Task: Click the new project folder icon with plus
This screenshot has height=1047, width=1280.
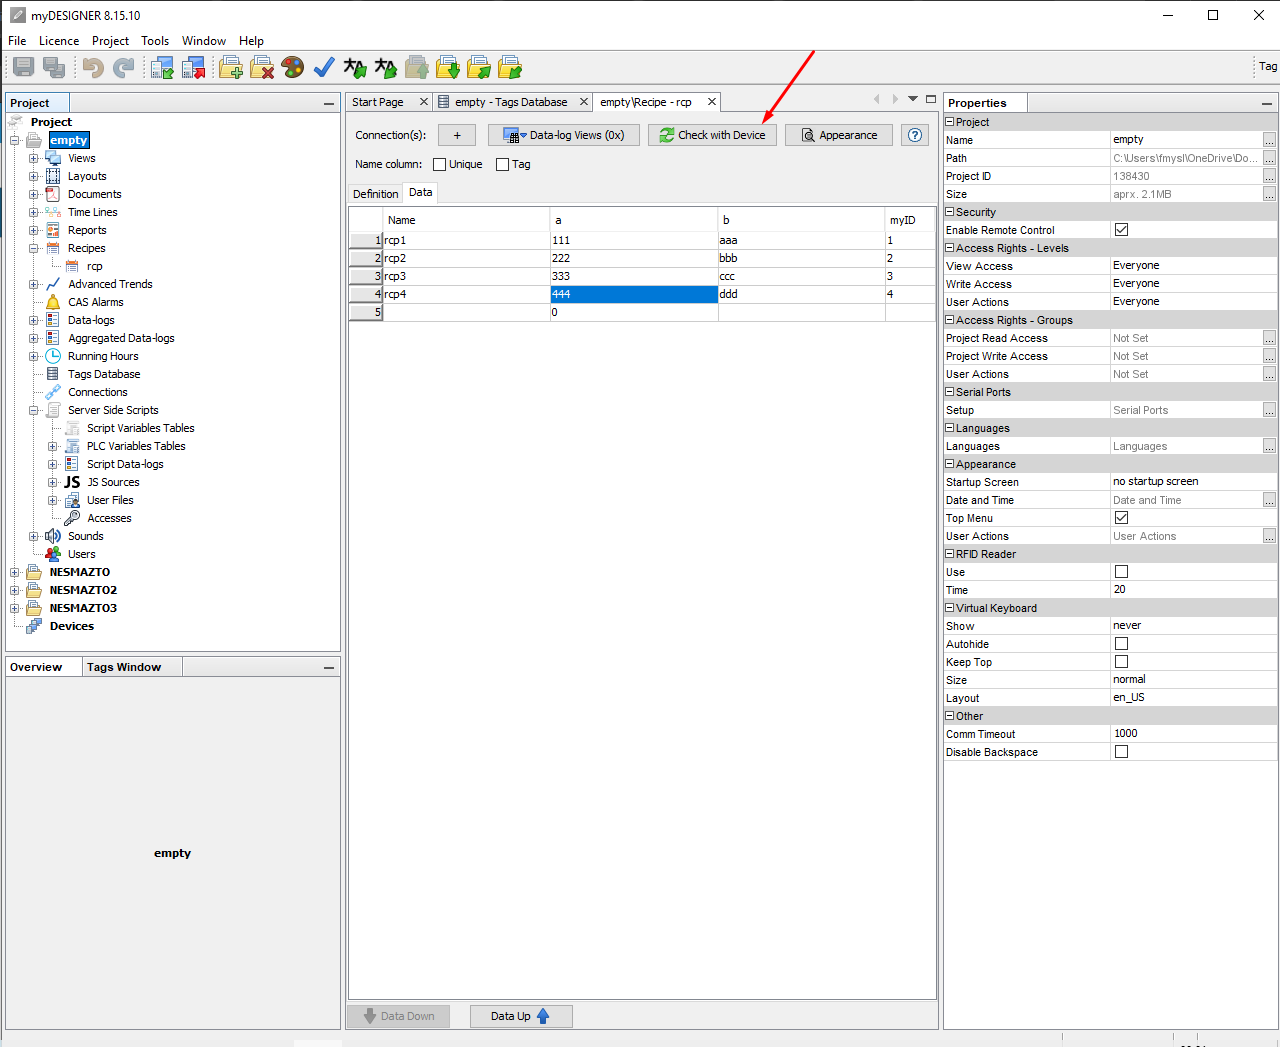Action: pyautogui.click(x=231, y=67)
